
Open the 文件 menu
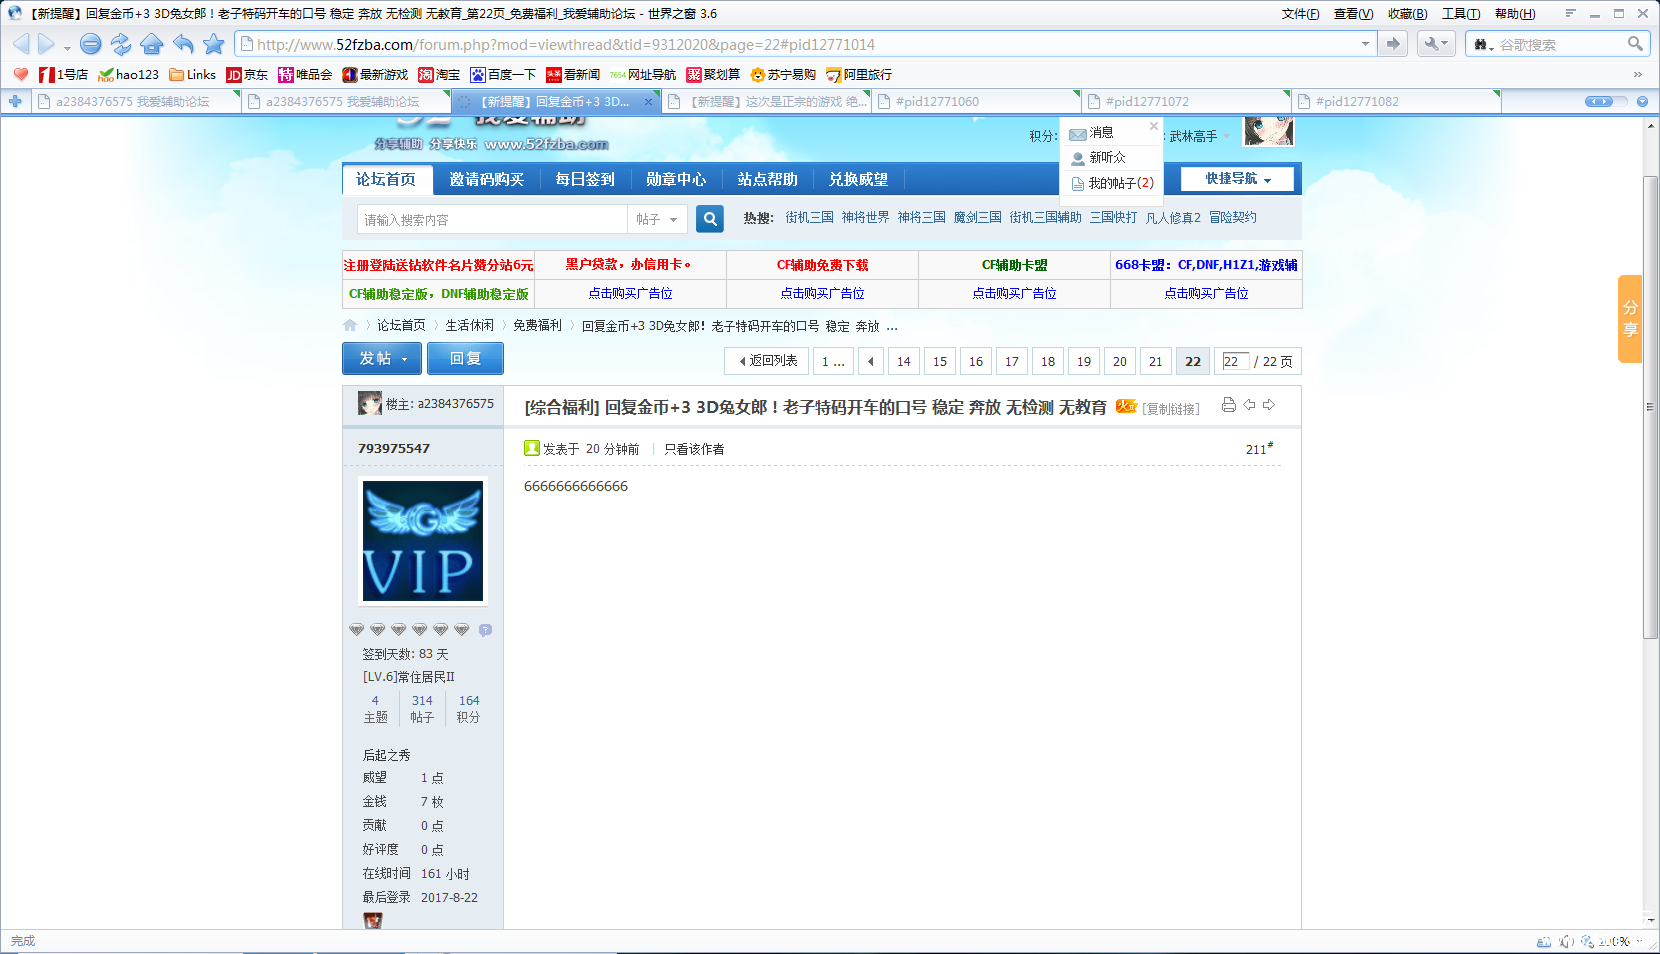click(1300, 14)
